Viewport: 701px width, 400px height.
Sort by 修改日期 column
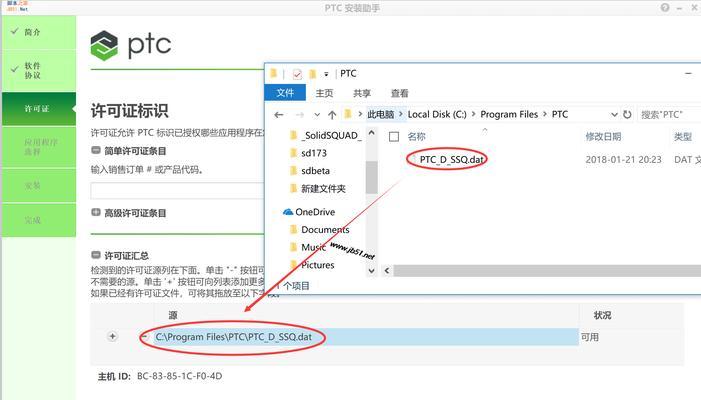[603, 136]
